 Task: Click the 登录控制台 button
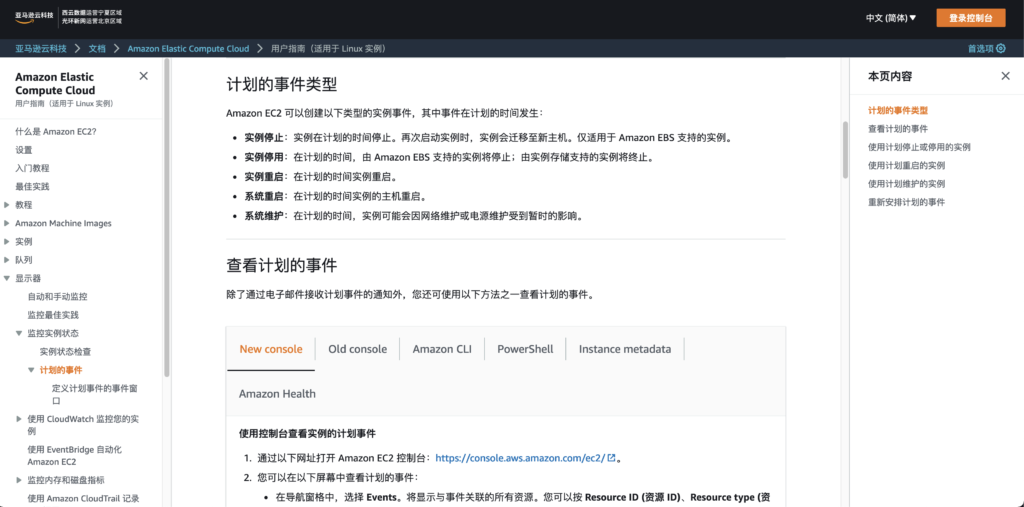970,18
